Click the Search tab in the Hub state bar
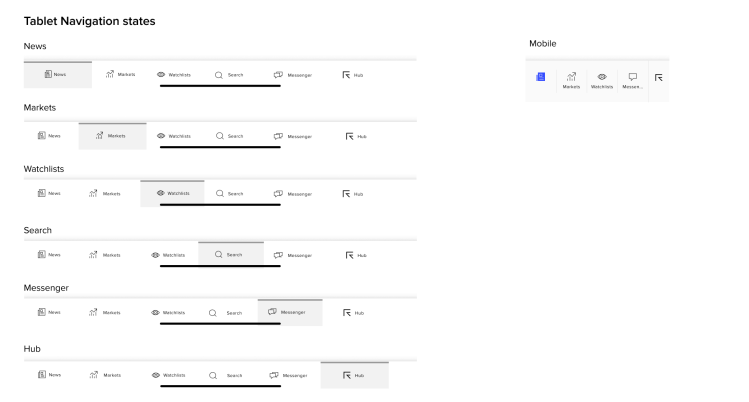Image resolution: width=749 pixels, height=402 pixels. pyautogui.click(x=226, y=375)
